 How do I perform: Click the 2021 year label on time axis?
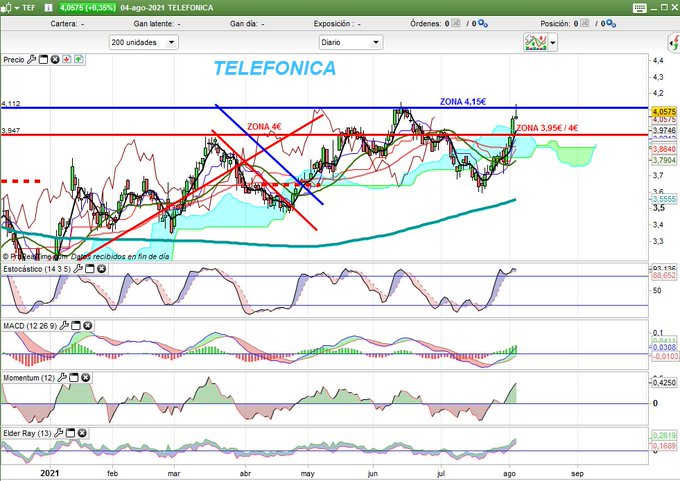[x=50, y=473]
